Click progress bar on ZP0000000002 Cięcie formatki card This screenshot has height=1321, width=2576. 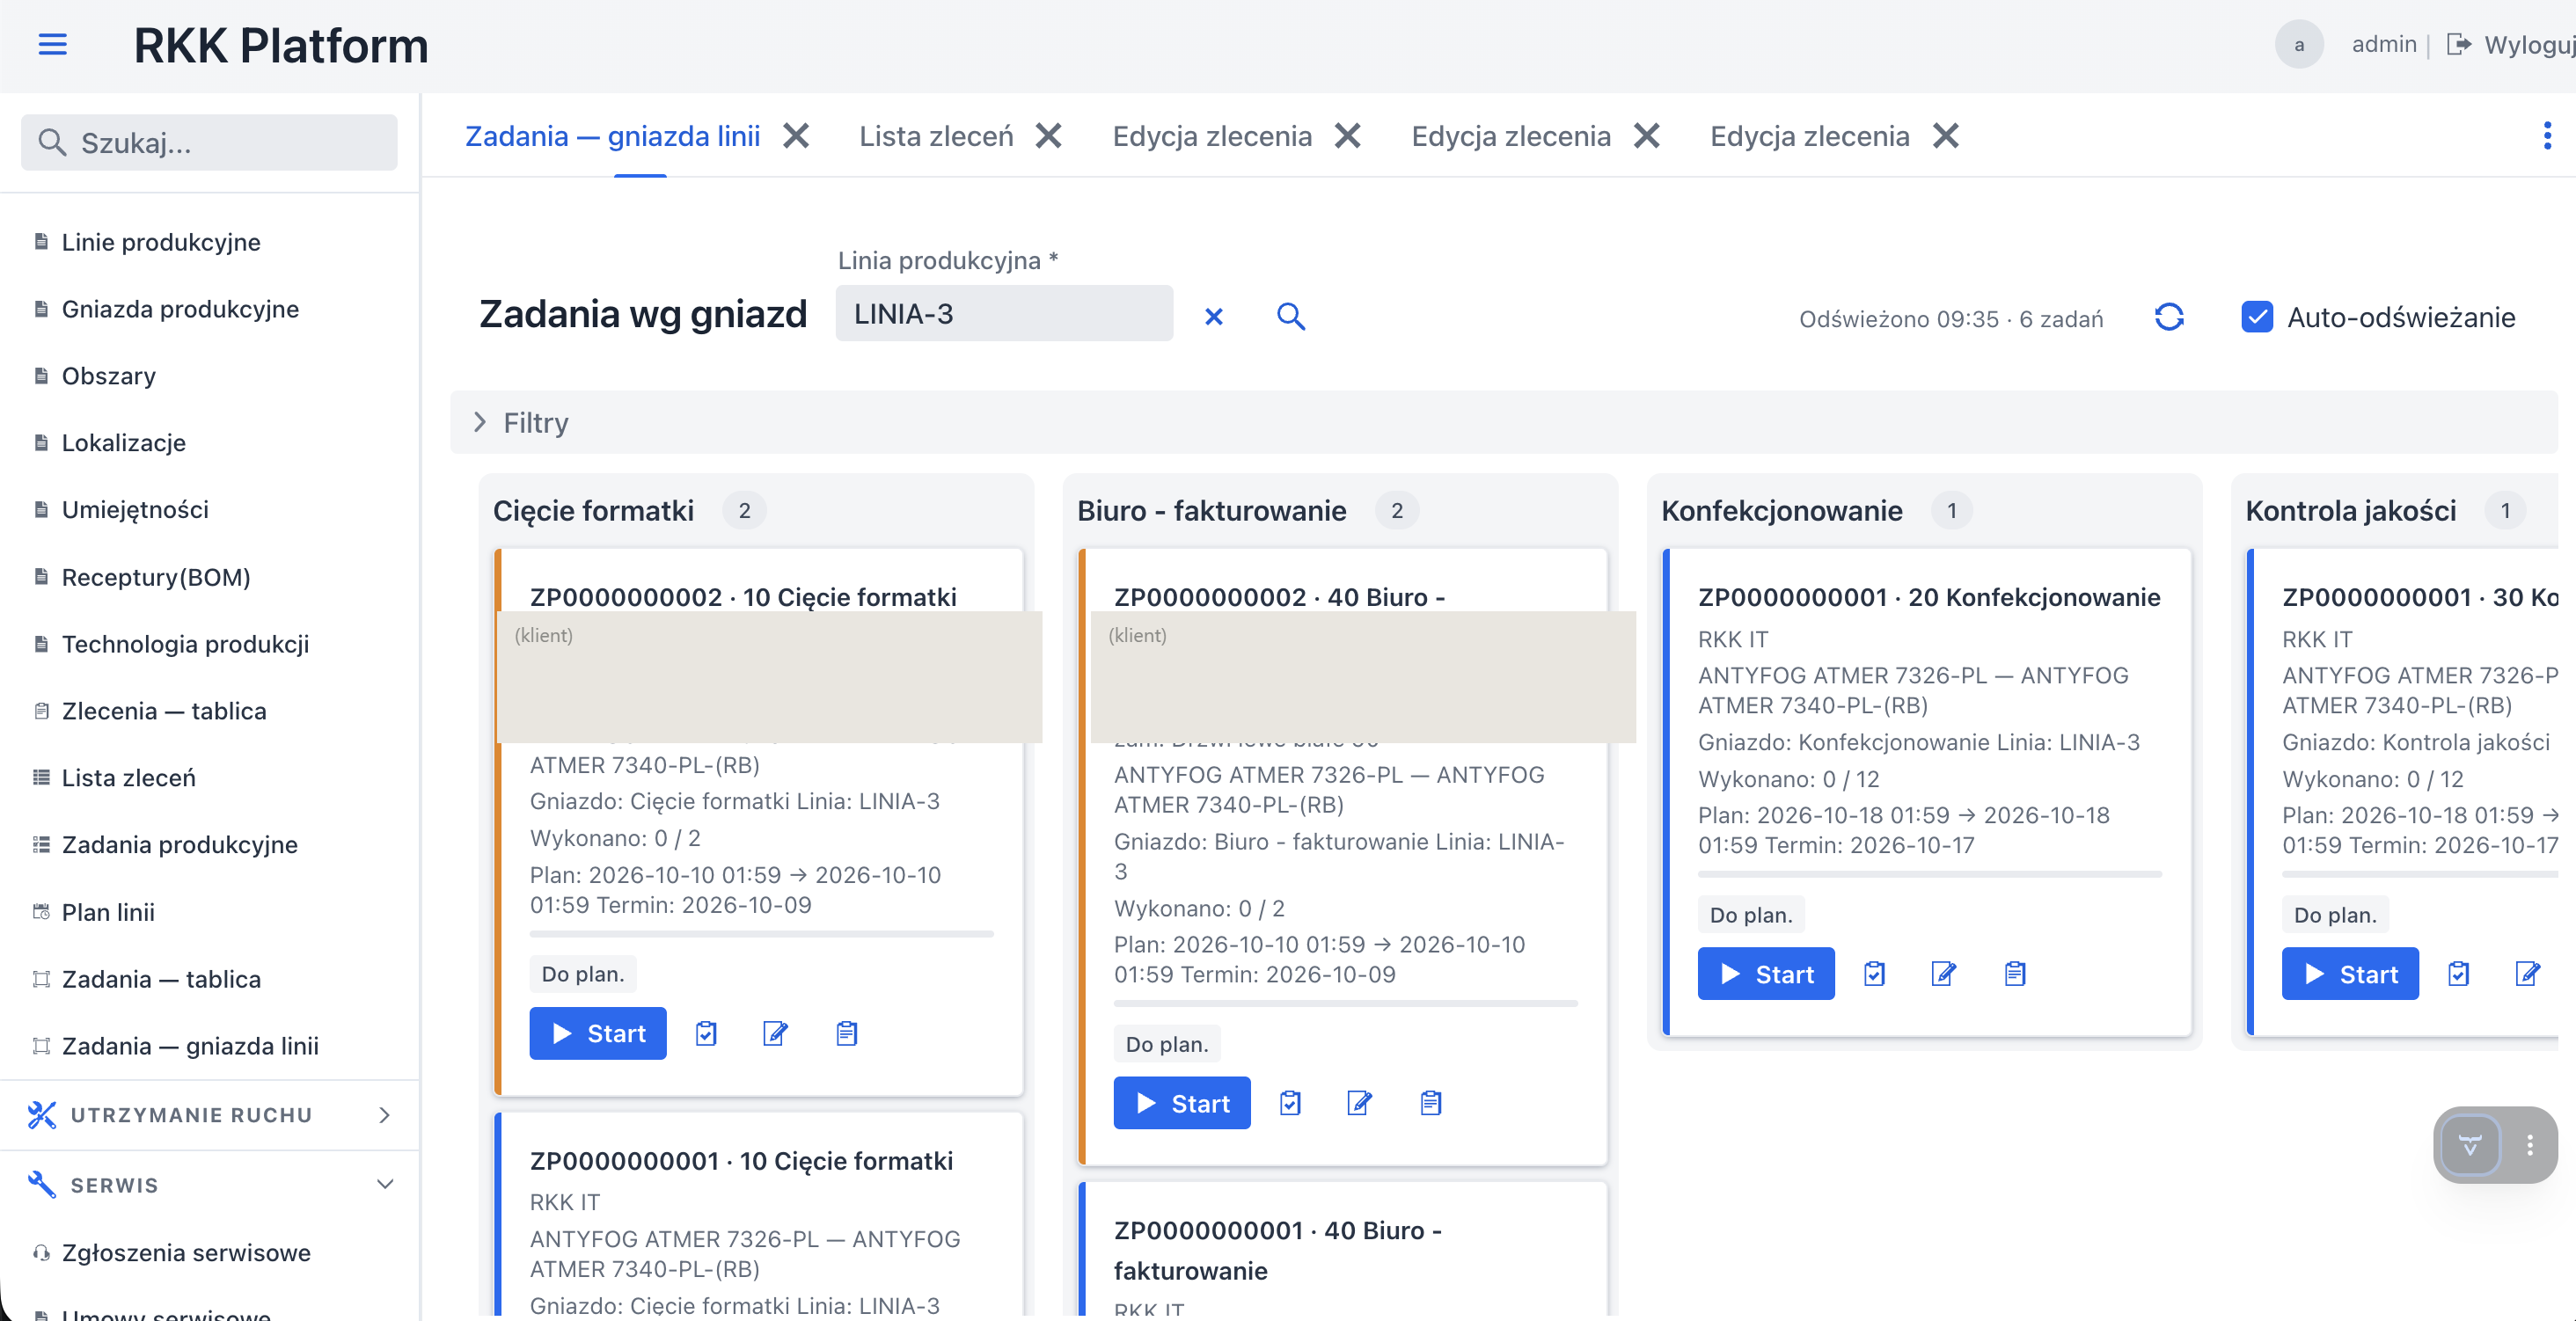(x=762, y=934)
